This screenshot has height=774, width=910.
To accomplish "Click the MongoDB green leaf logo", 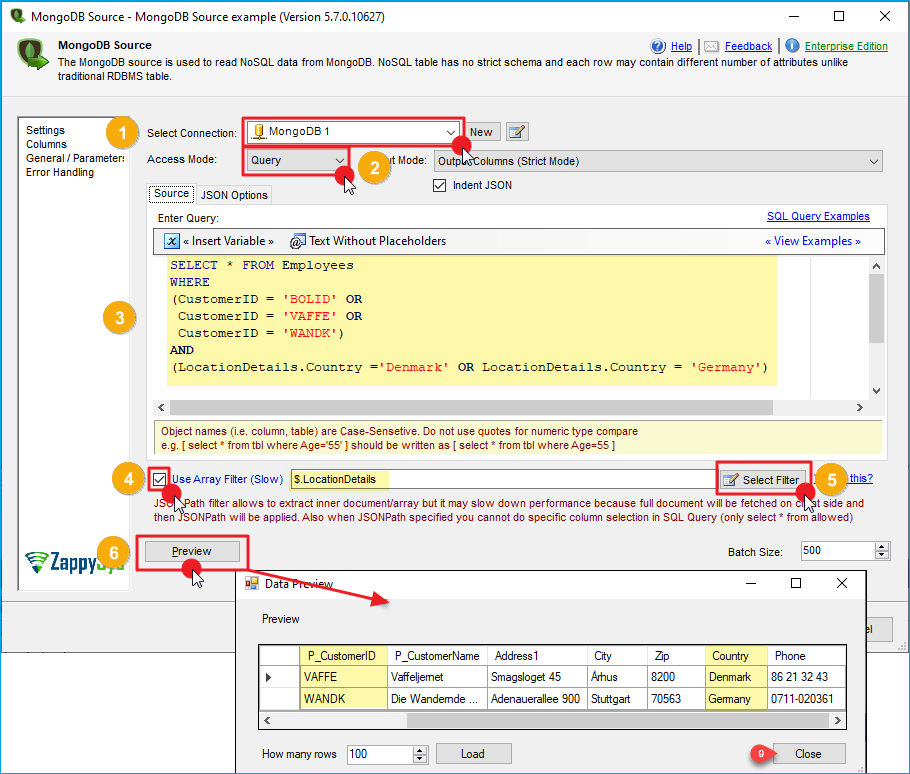I will [33, 53].
